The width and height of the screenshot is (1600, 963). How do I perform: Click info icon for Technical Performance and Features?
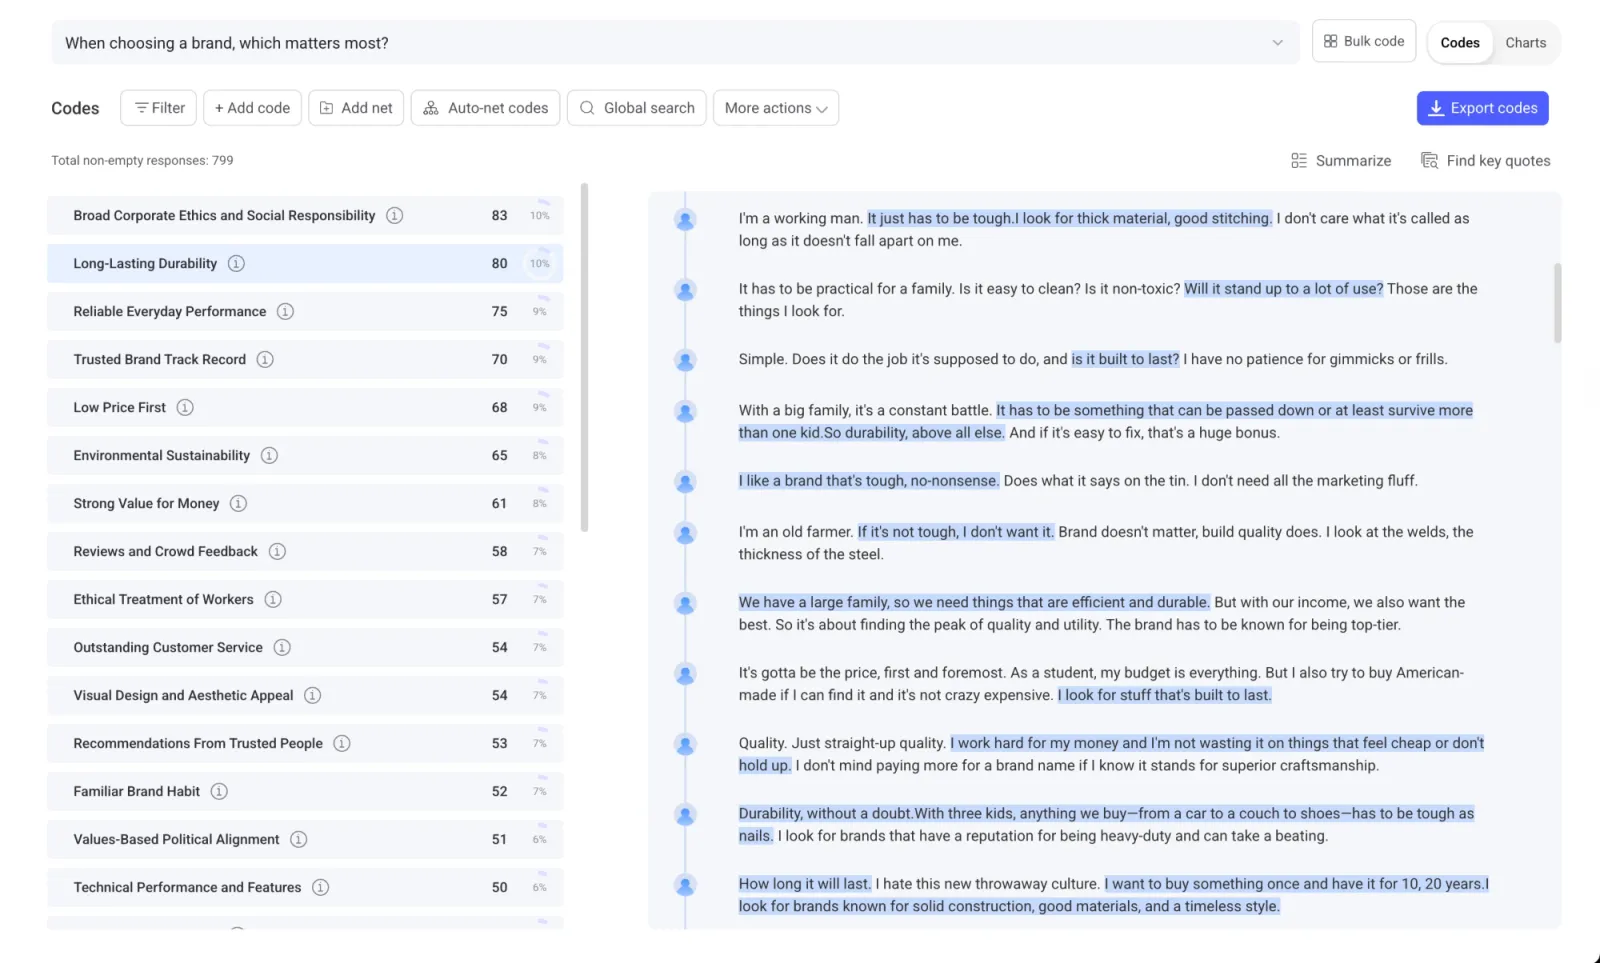coord(320,887)
